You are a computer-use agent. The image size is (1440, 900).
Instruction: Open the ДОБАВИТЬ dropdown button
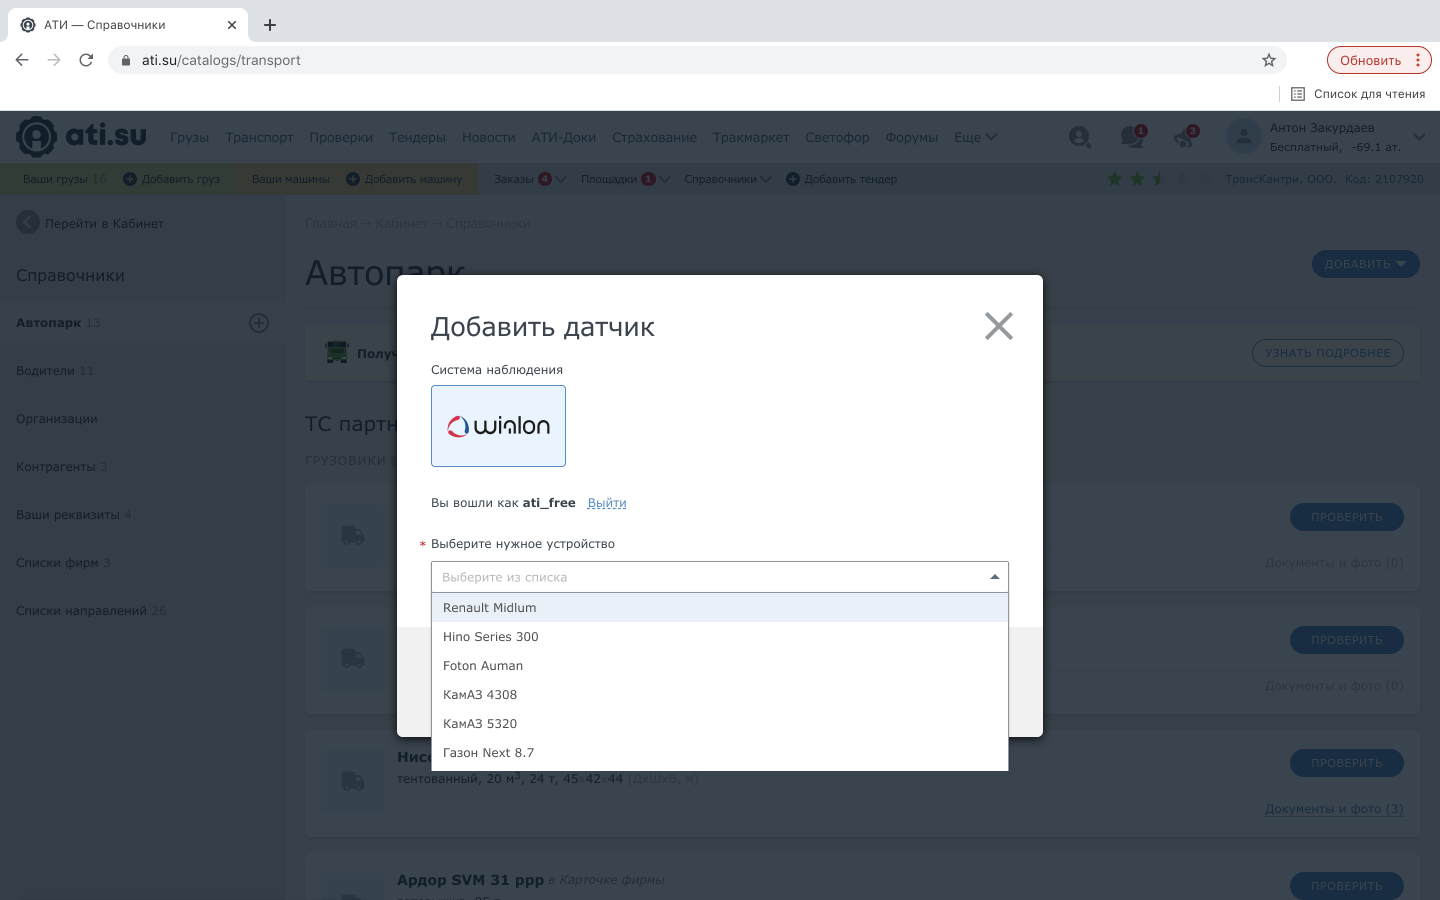1365,264
